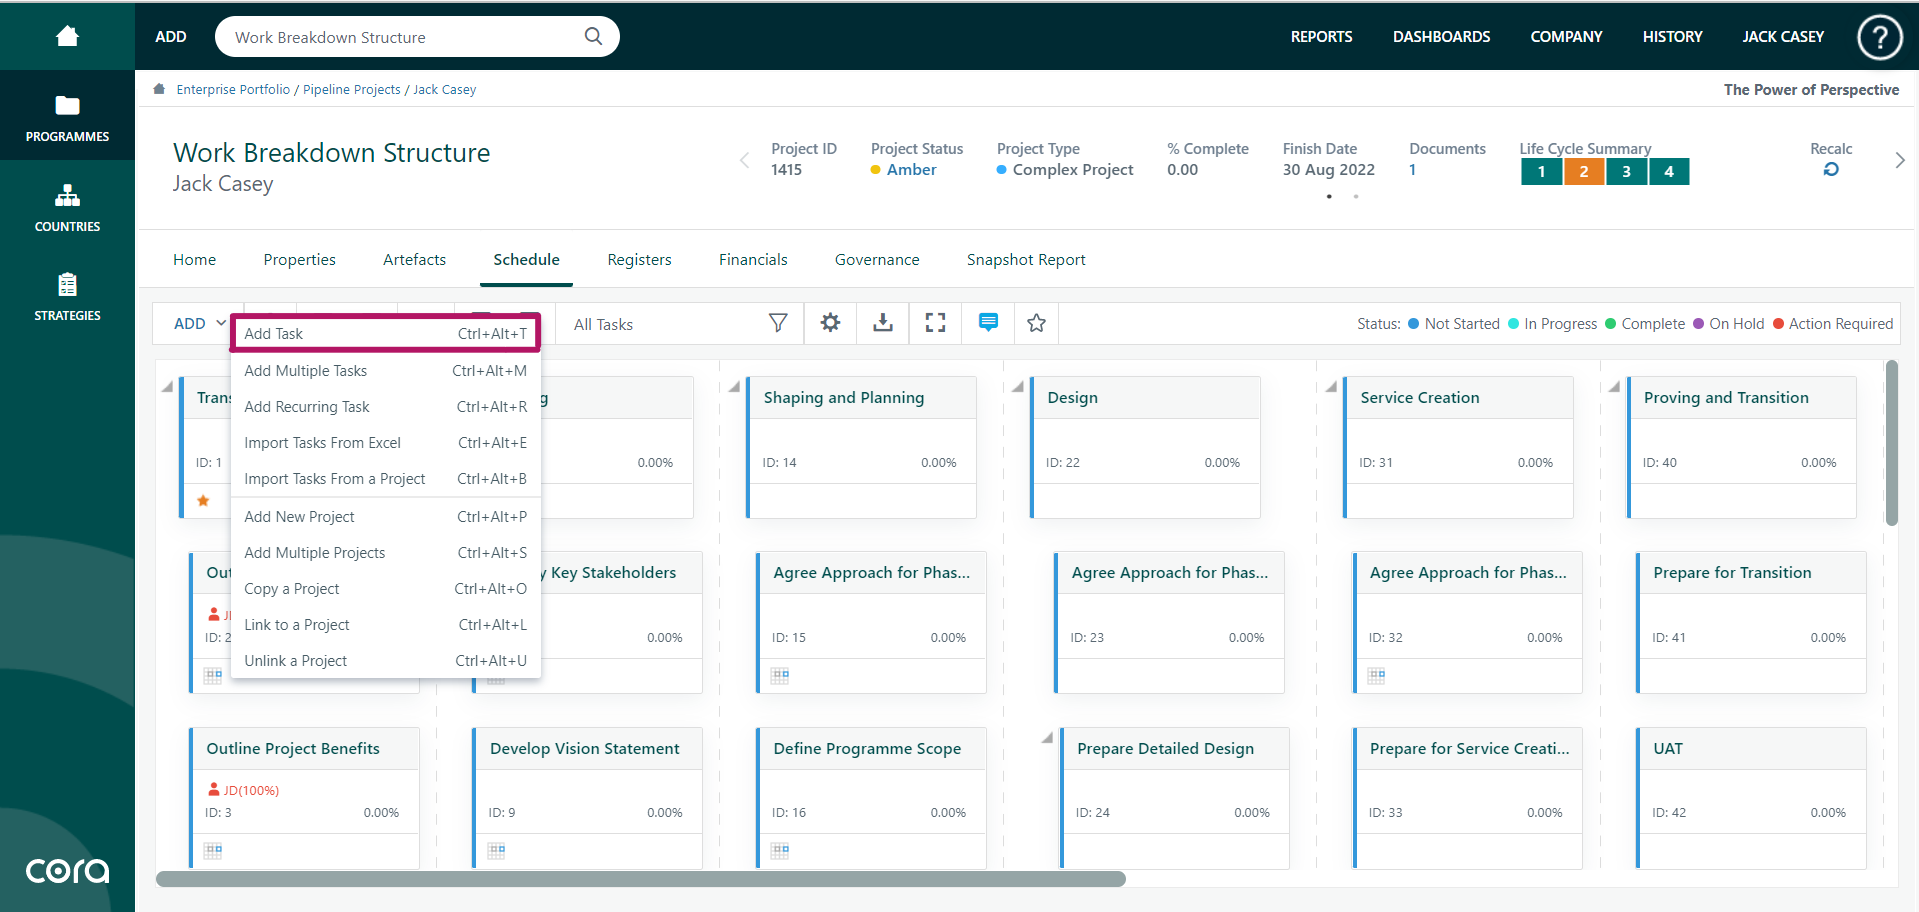Choose Link to a Project
Viewport: 1919px width, 912px height.
coord(385,625)
